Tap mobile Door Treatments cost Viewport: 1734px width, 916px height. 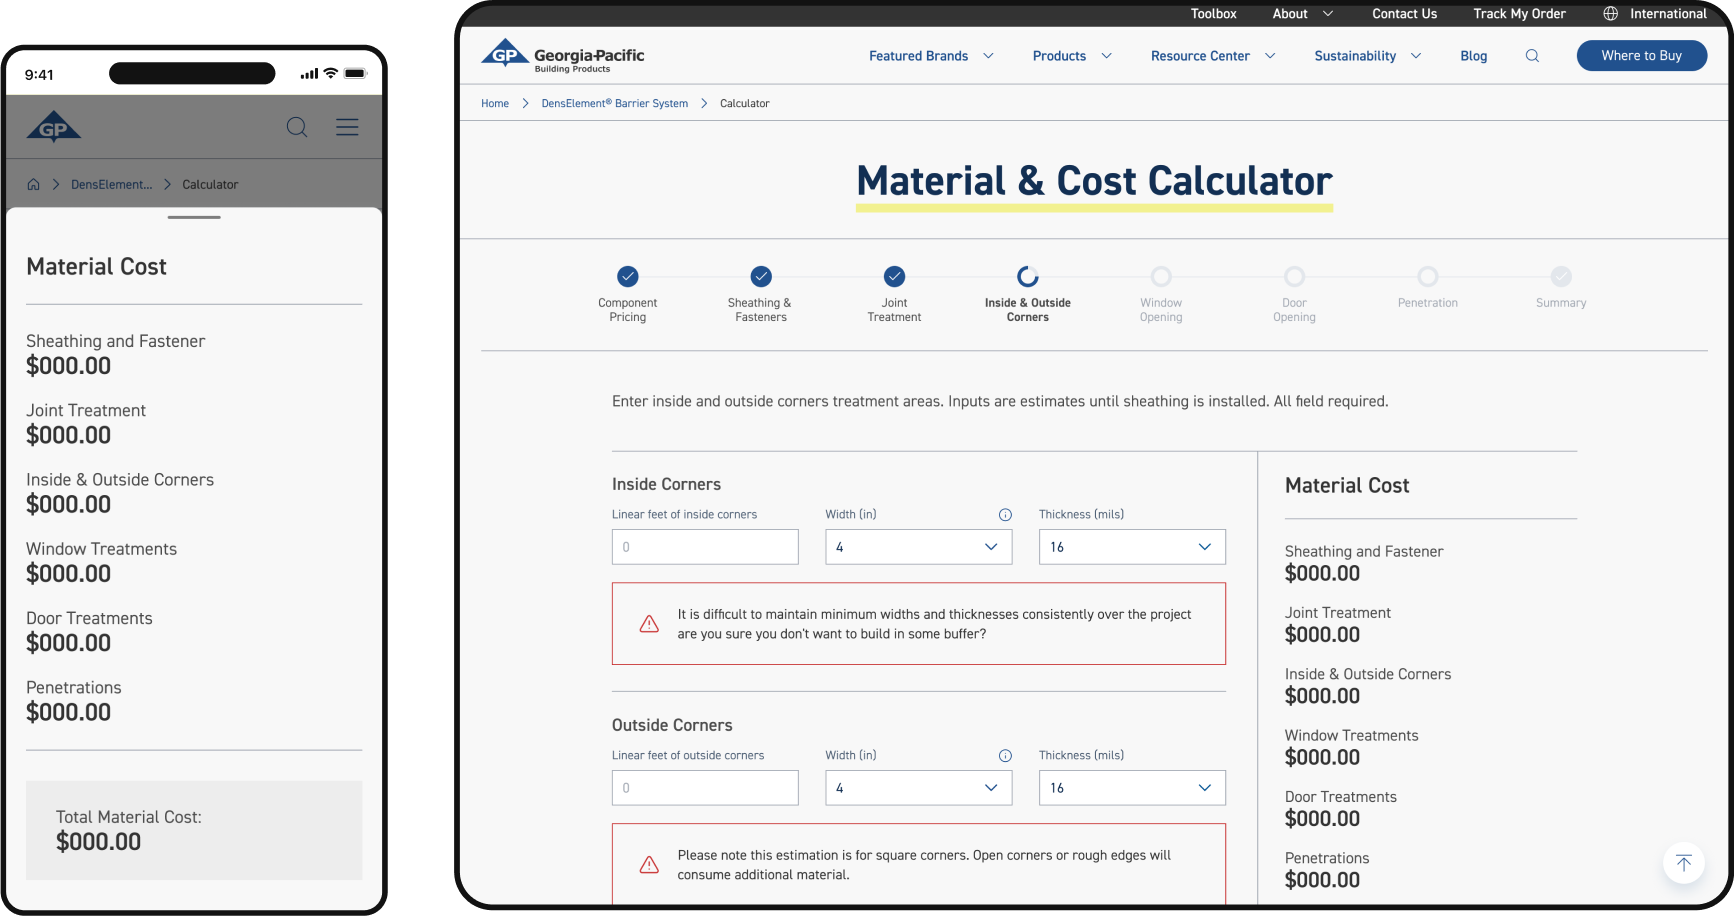pyautogui.click(x=89, y=632)
